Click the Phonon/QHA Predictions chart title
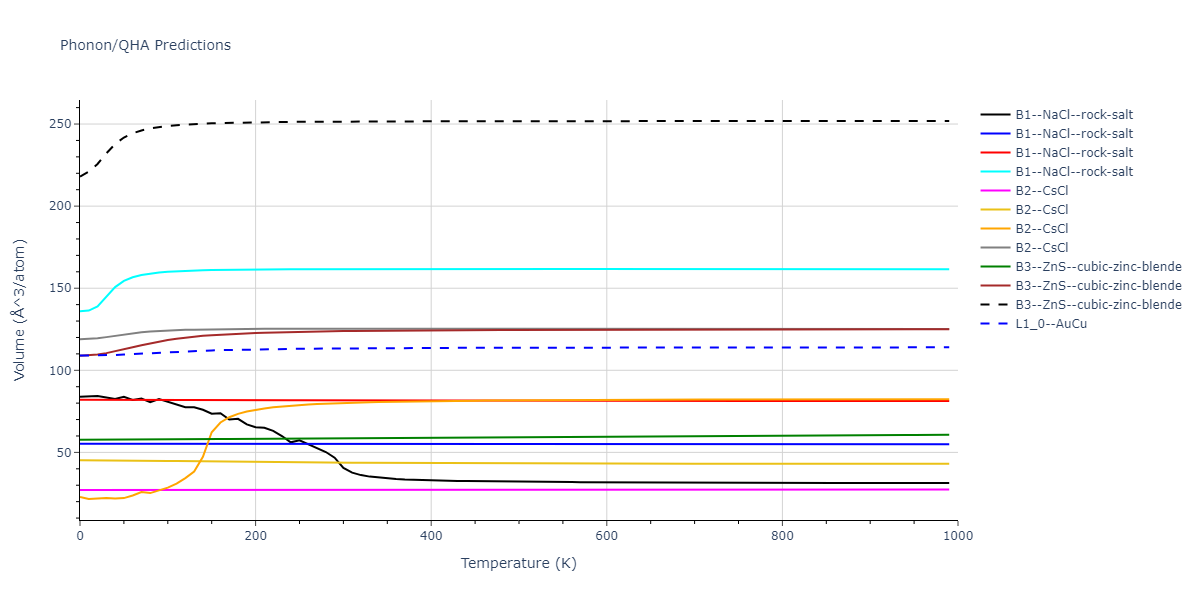 tap(145, 45)
